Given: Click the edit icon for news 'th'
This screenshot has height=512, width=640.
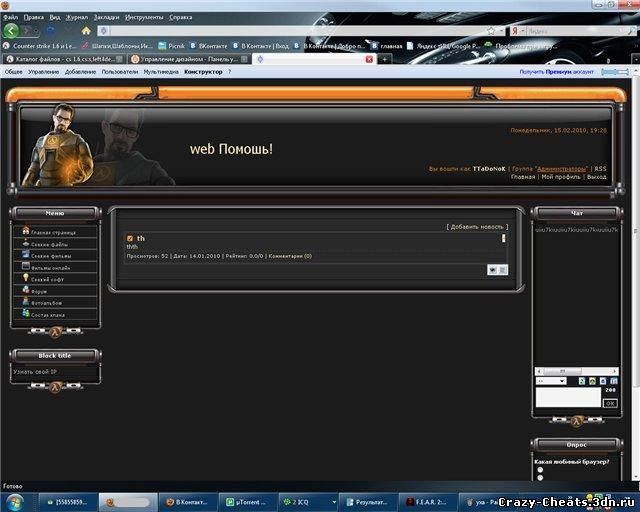Looking at the screenshot, I should [x=493, y=270].
